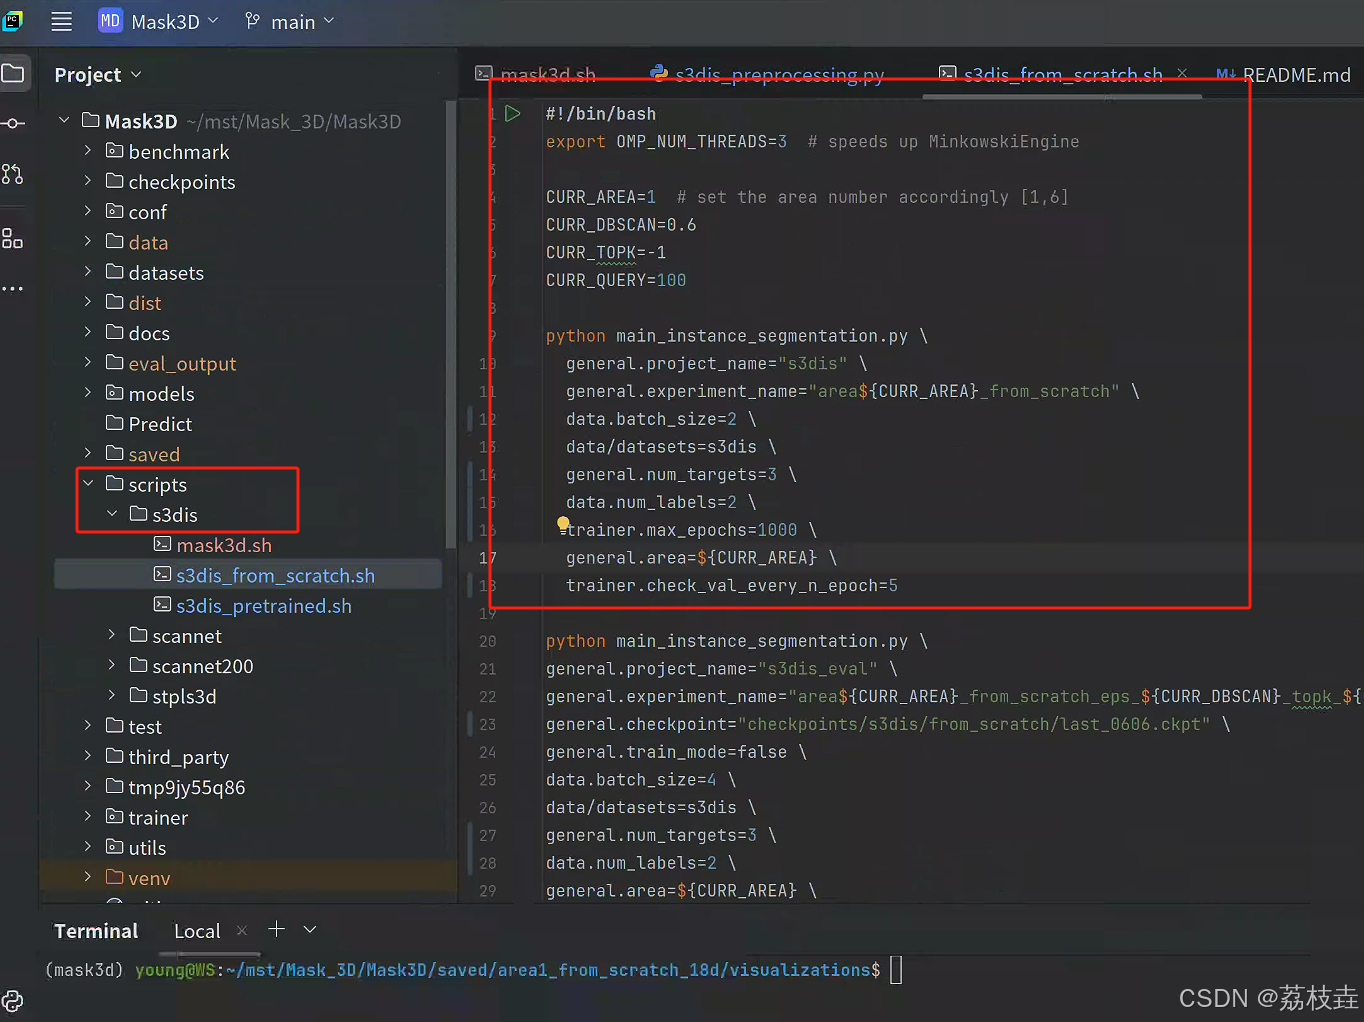1364x1022 pixels.
Task: Switch to the README.md tab
Action: click(1284, 75)
